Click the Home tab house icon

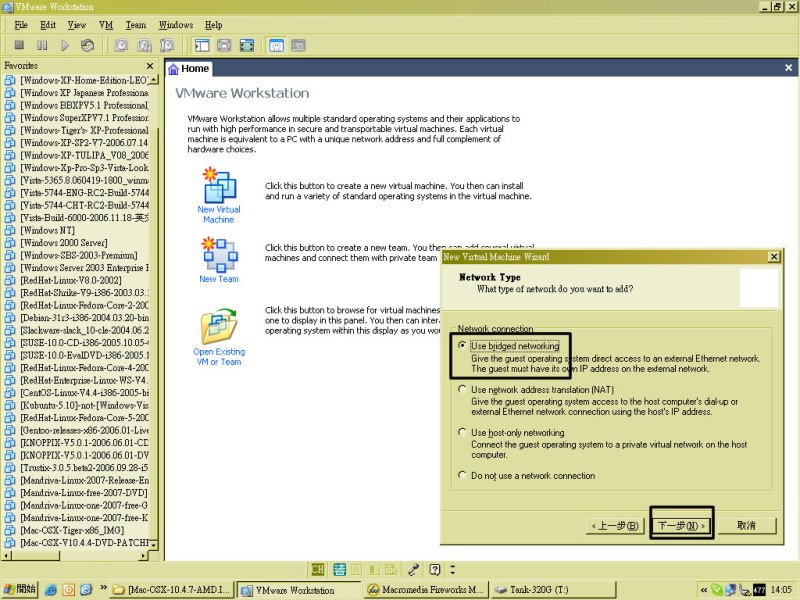coord(173,69)
